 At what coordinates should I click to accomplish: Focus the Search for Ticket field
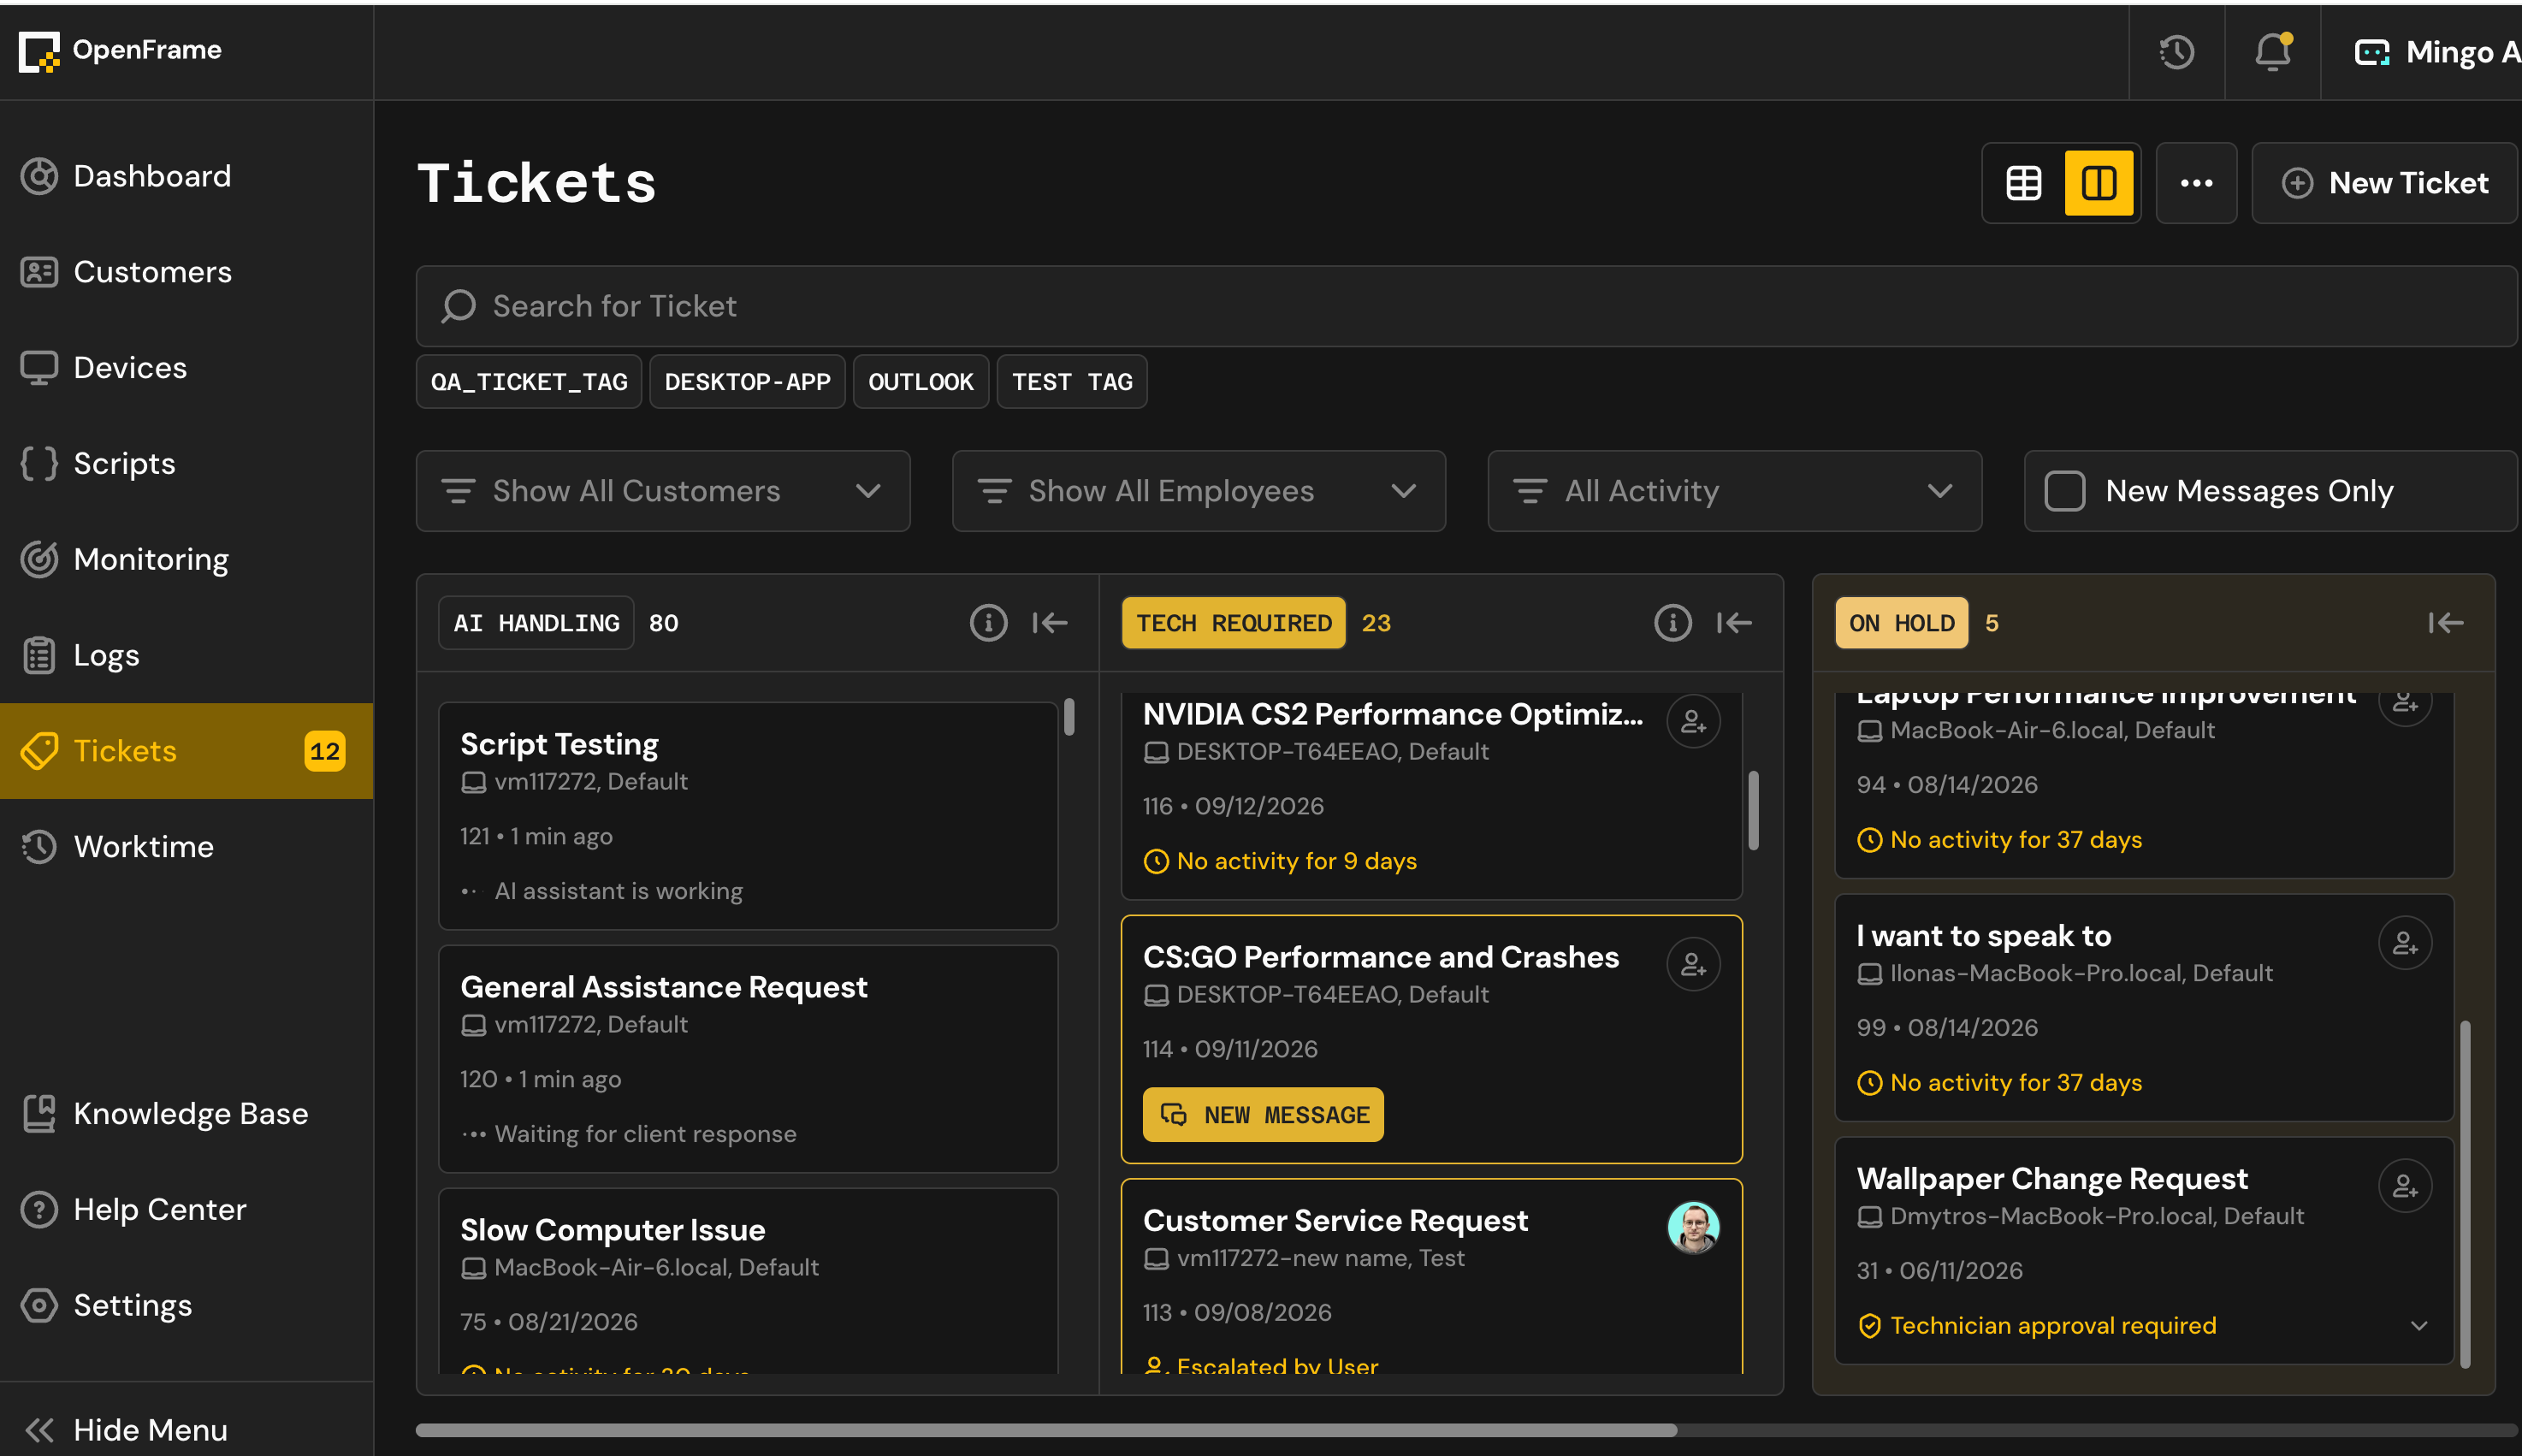1466,306
